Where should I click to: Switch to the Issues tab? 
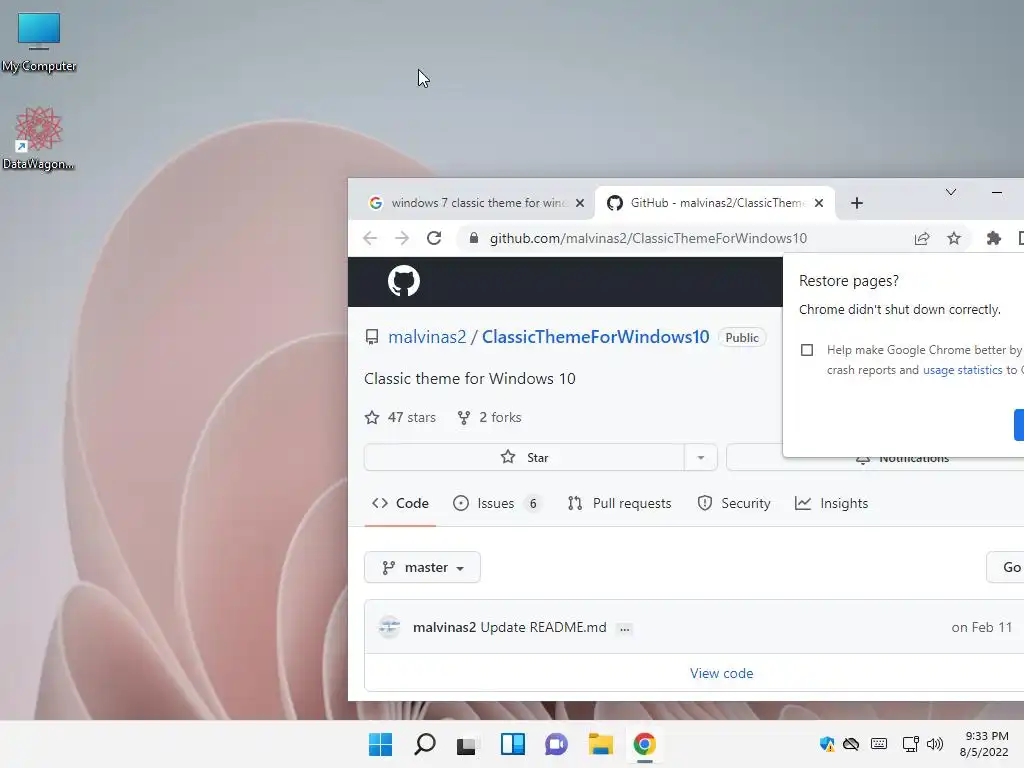click(x=497, y=504)
